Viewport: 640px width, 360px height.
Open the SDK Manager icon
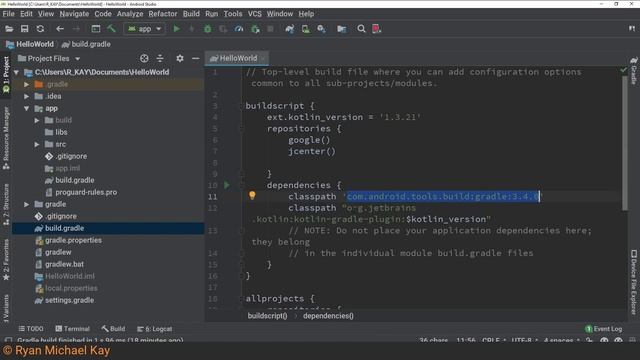pyautogui.click(x=322, y=29)
